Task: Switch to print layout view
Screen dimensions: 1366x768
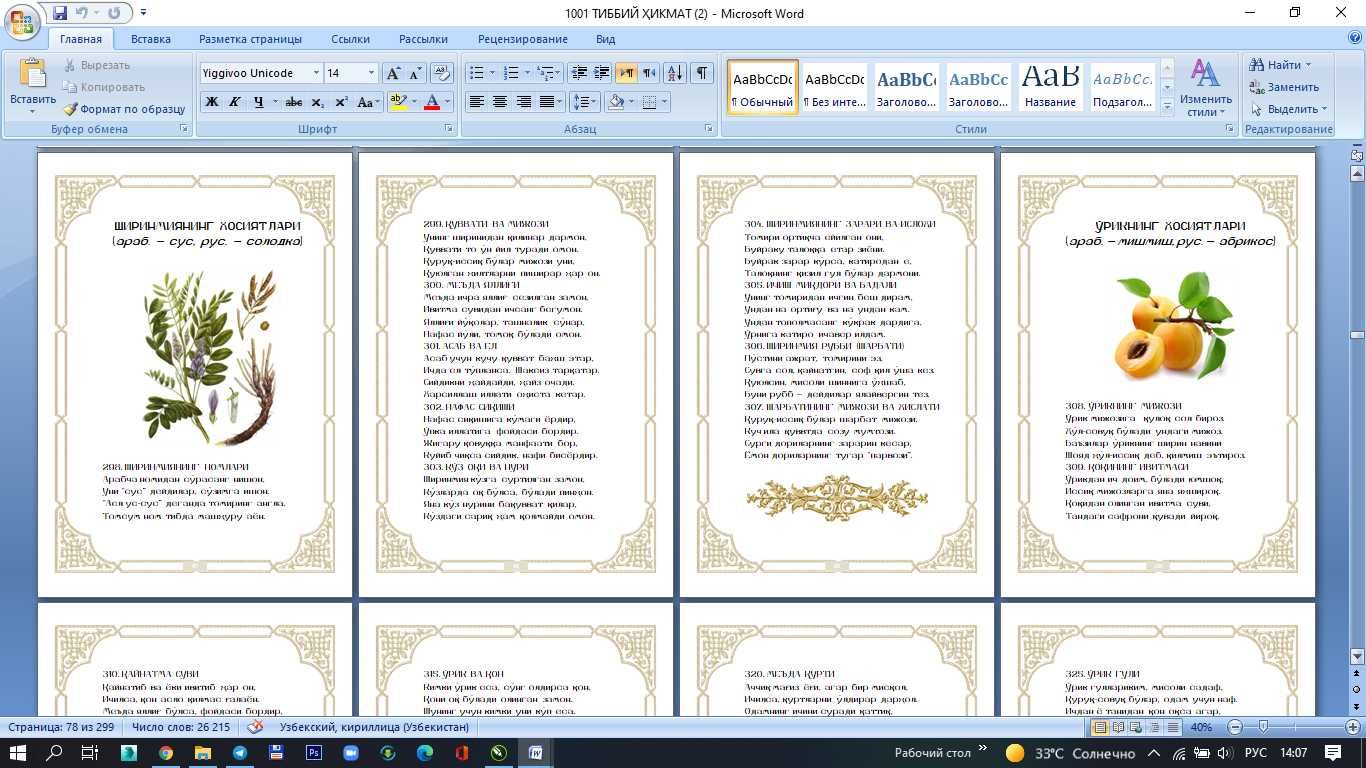Action: (1101, 727)
